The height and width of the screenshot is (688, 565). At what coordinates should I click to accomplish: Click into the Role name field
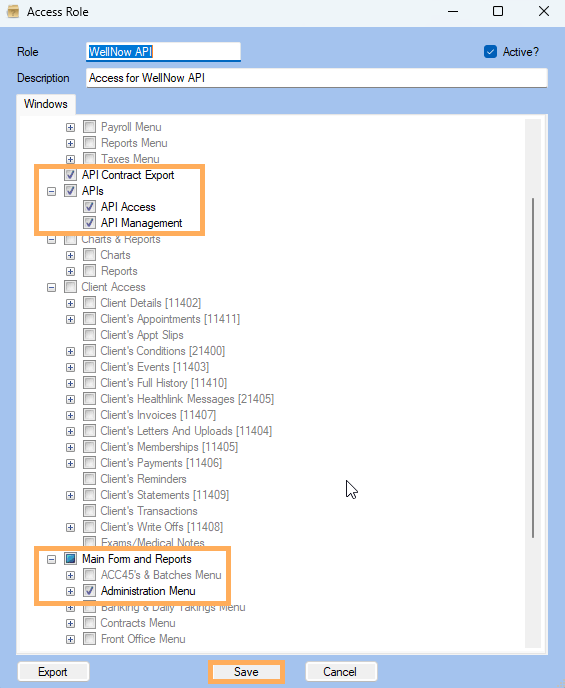pos(163,52)
